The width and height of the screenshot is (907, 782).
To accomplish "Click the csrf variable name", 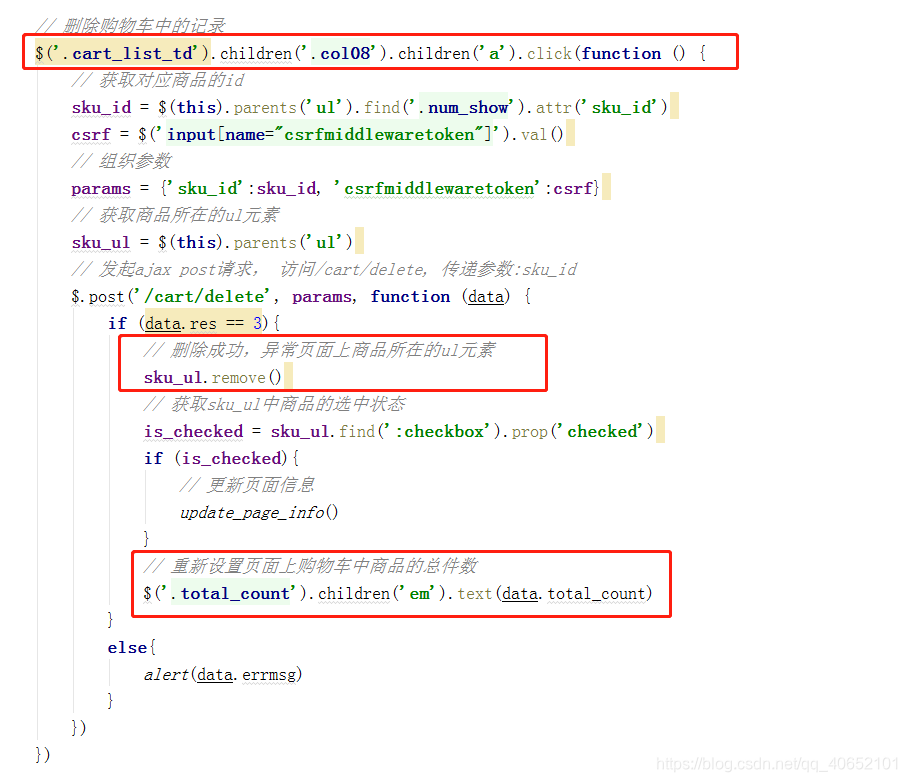I will click(91, 134).
